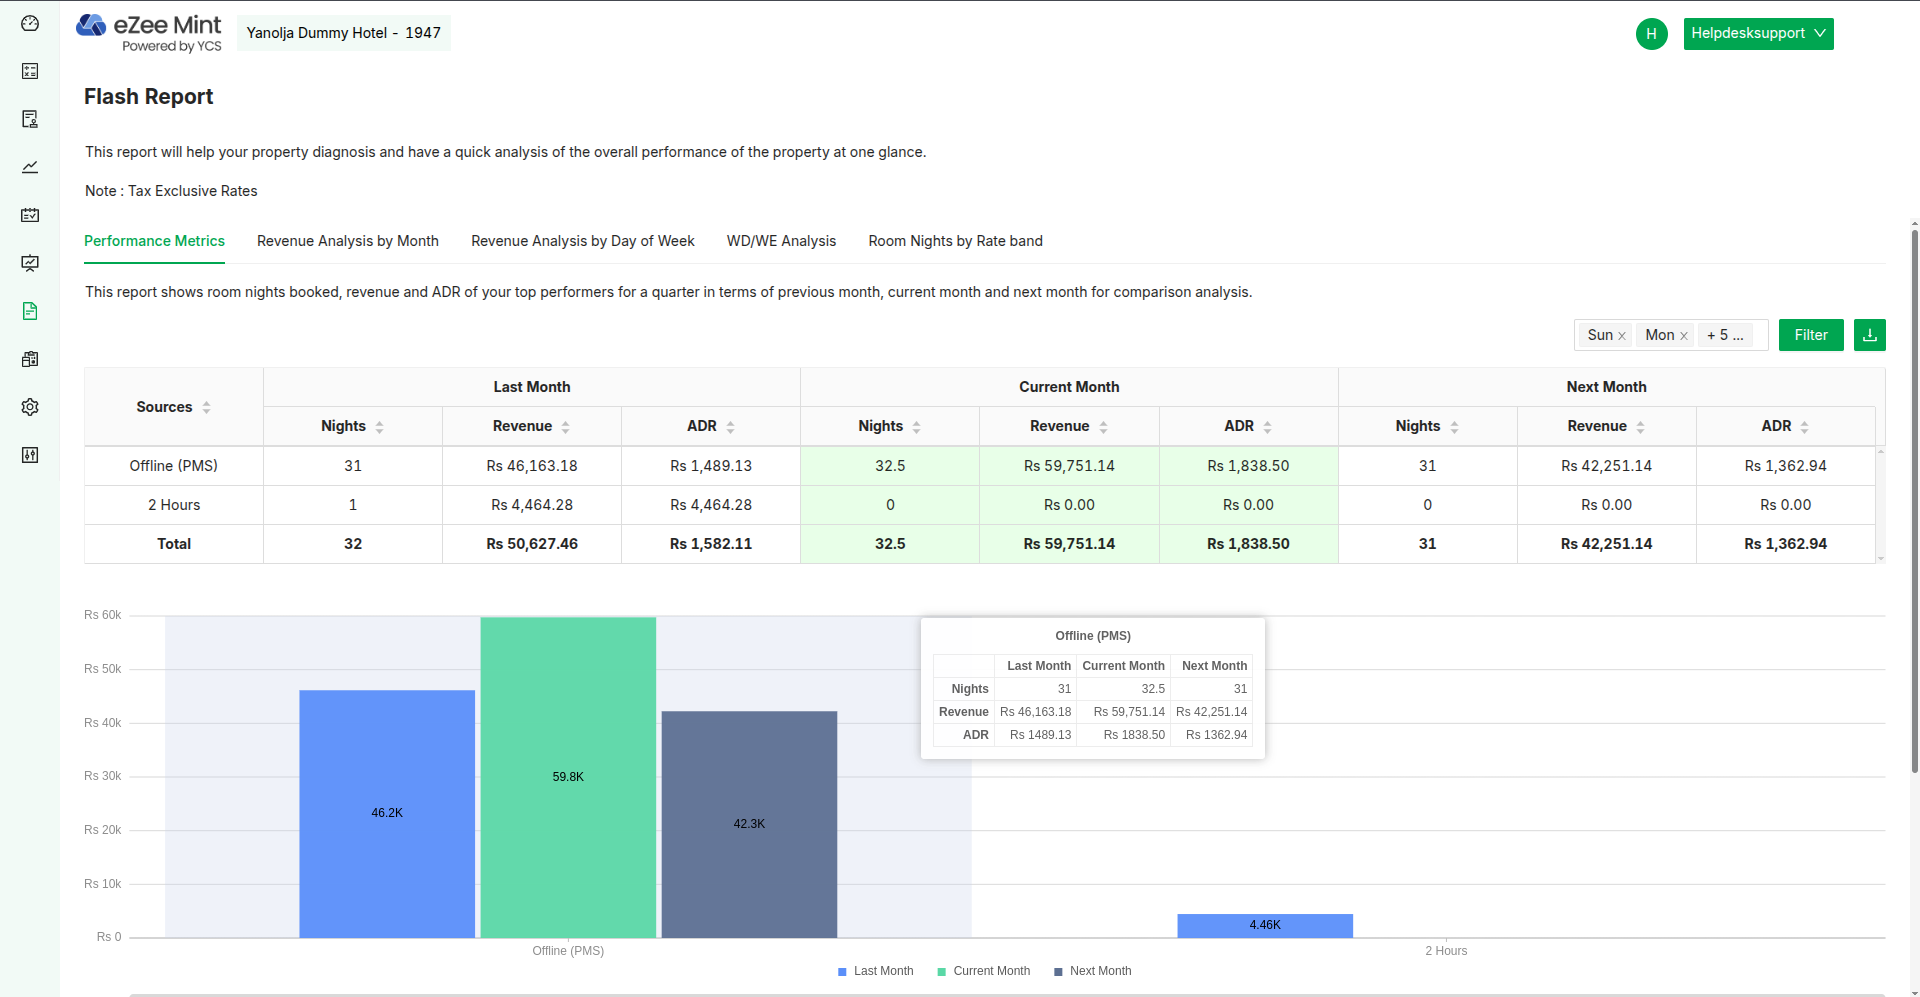Viewport: 1920px width, 997px height.
Task: Open the line chart analytics icon
Action: pos(30,167)
